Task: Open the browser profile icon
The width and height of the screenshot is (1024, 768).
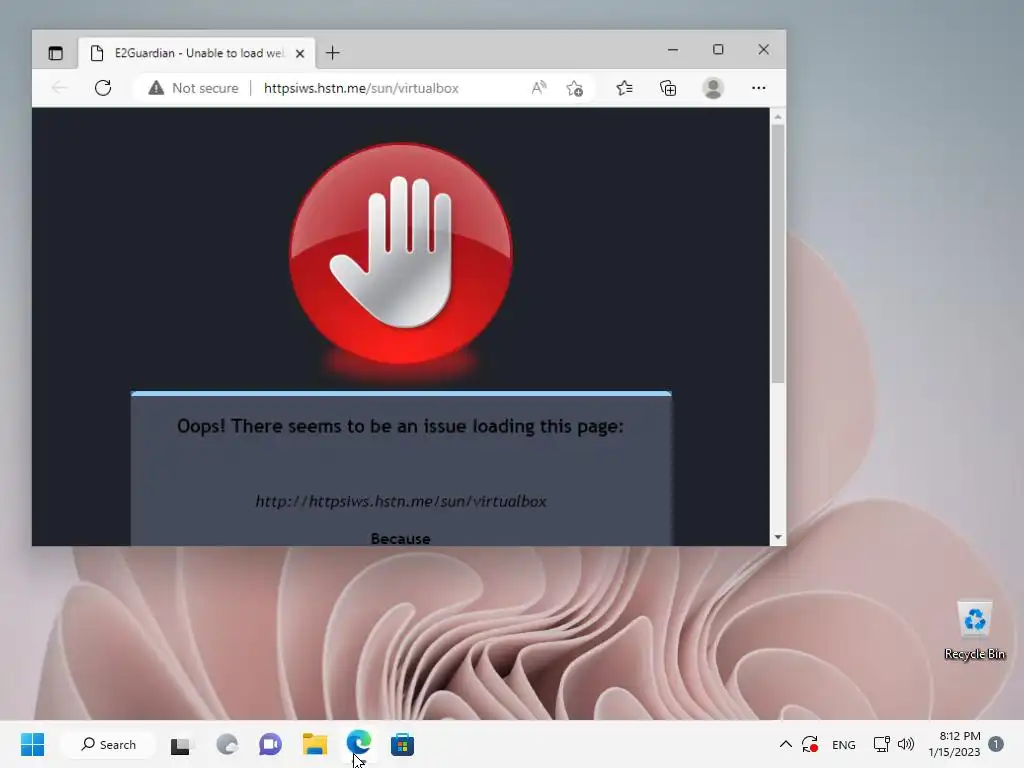Action: click(713, 88)
